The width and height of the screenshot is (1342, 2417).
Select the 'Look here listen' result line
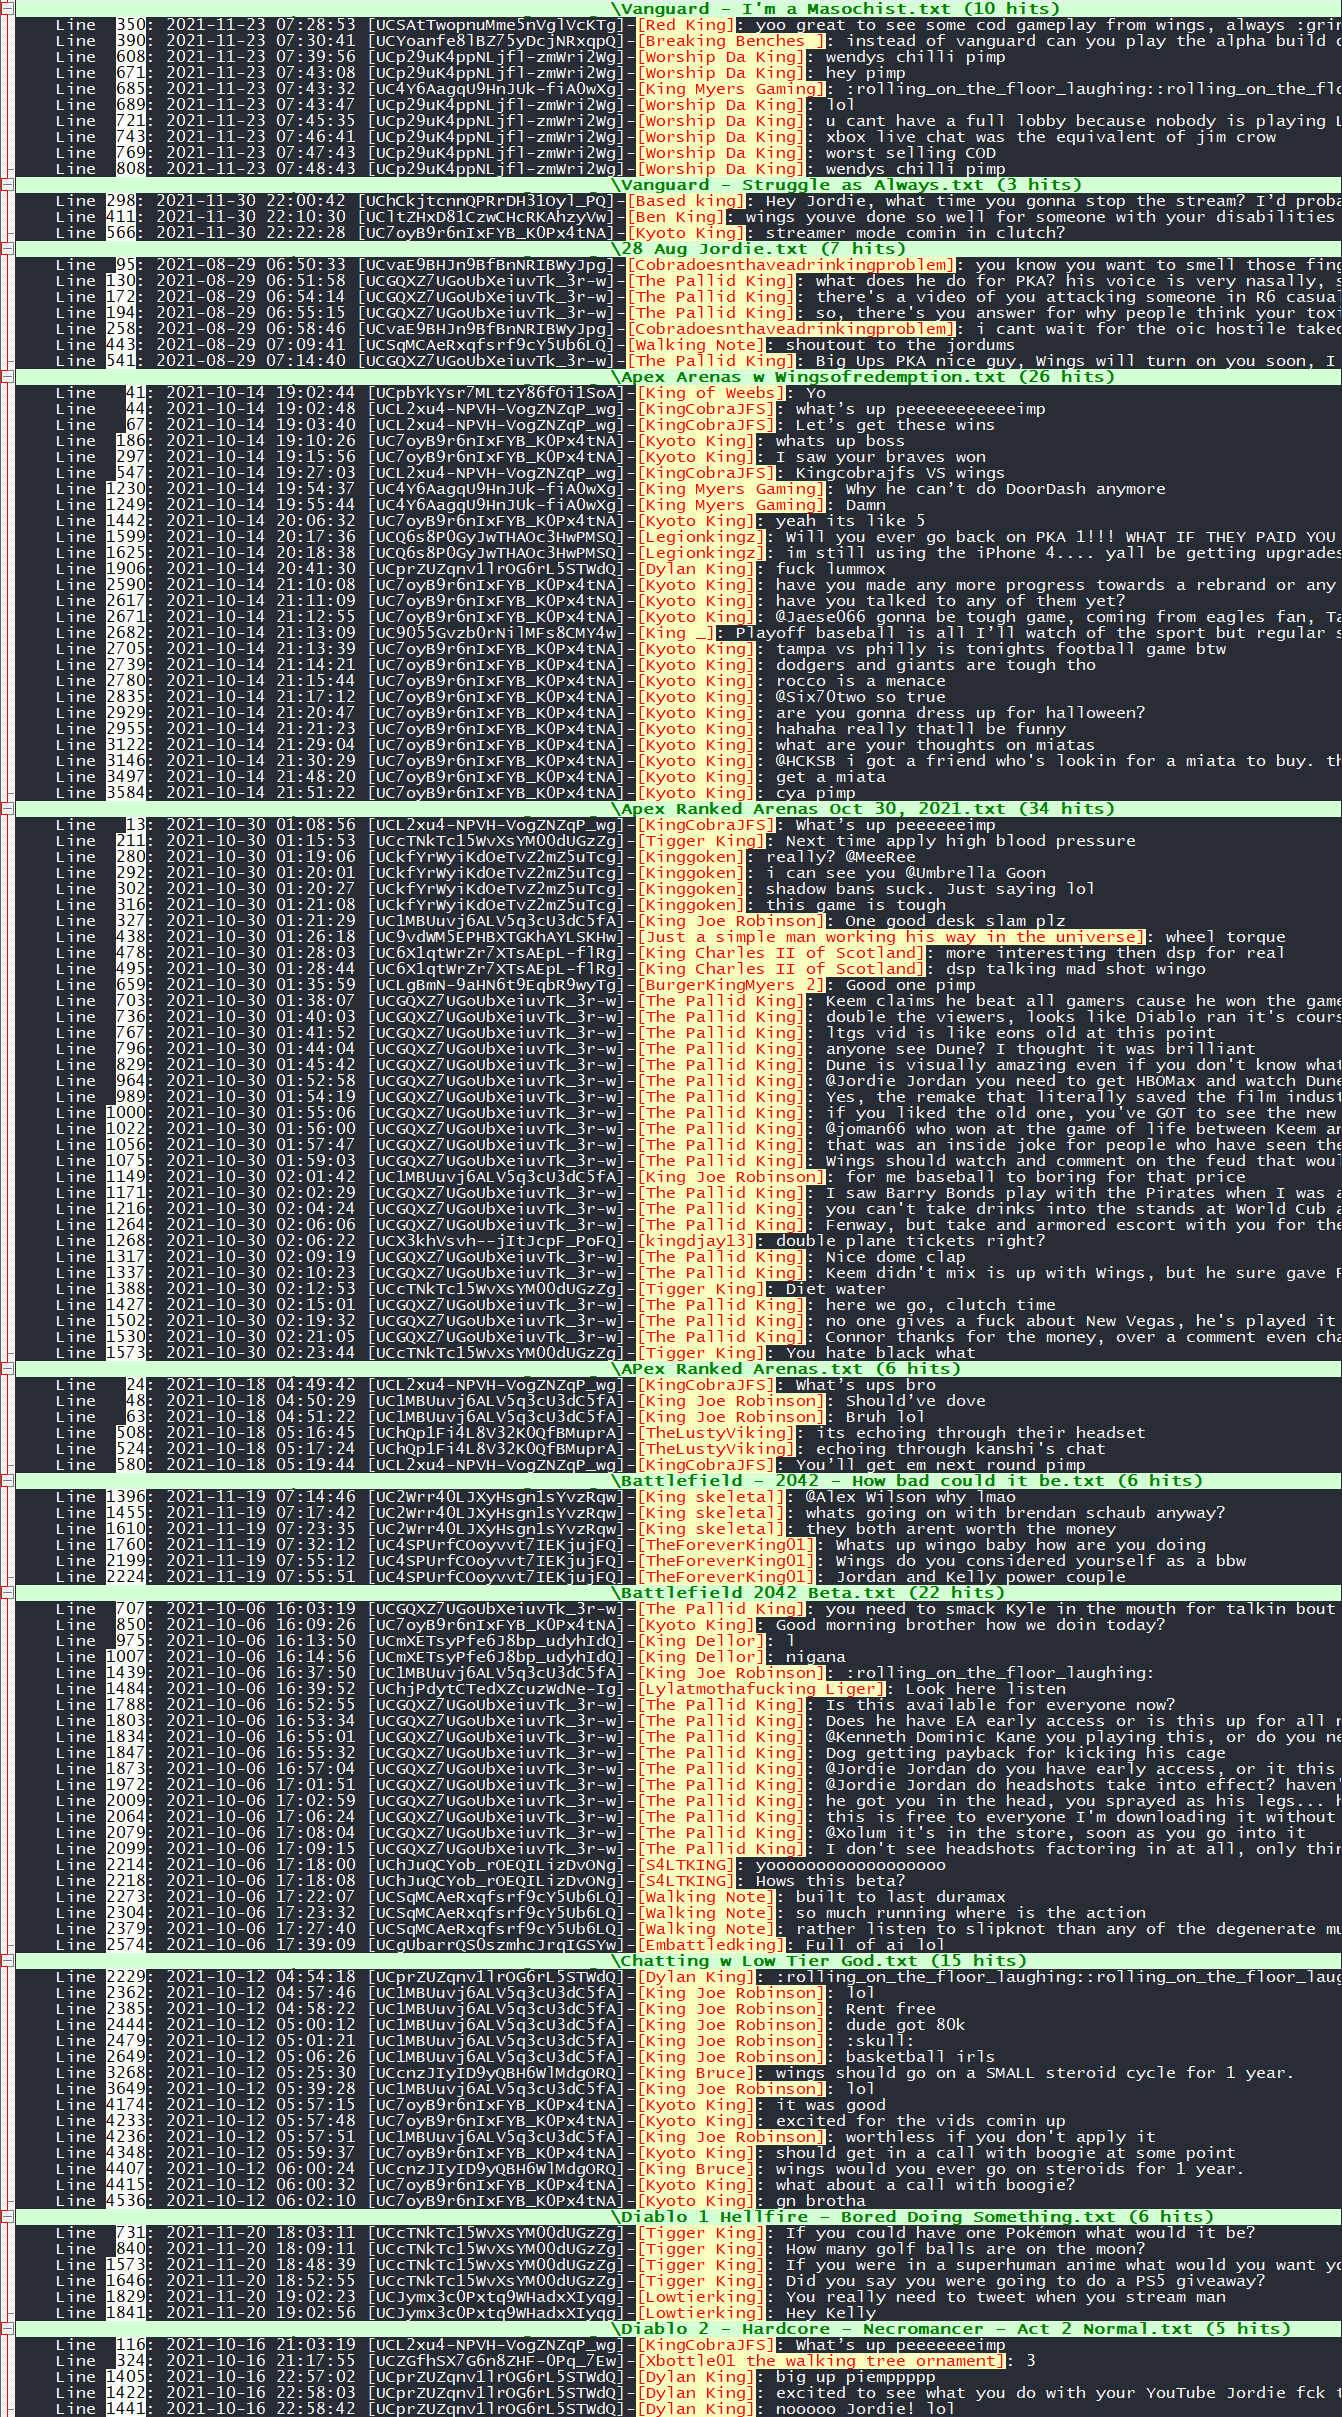click(x=678, y=1689)
